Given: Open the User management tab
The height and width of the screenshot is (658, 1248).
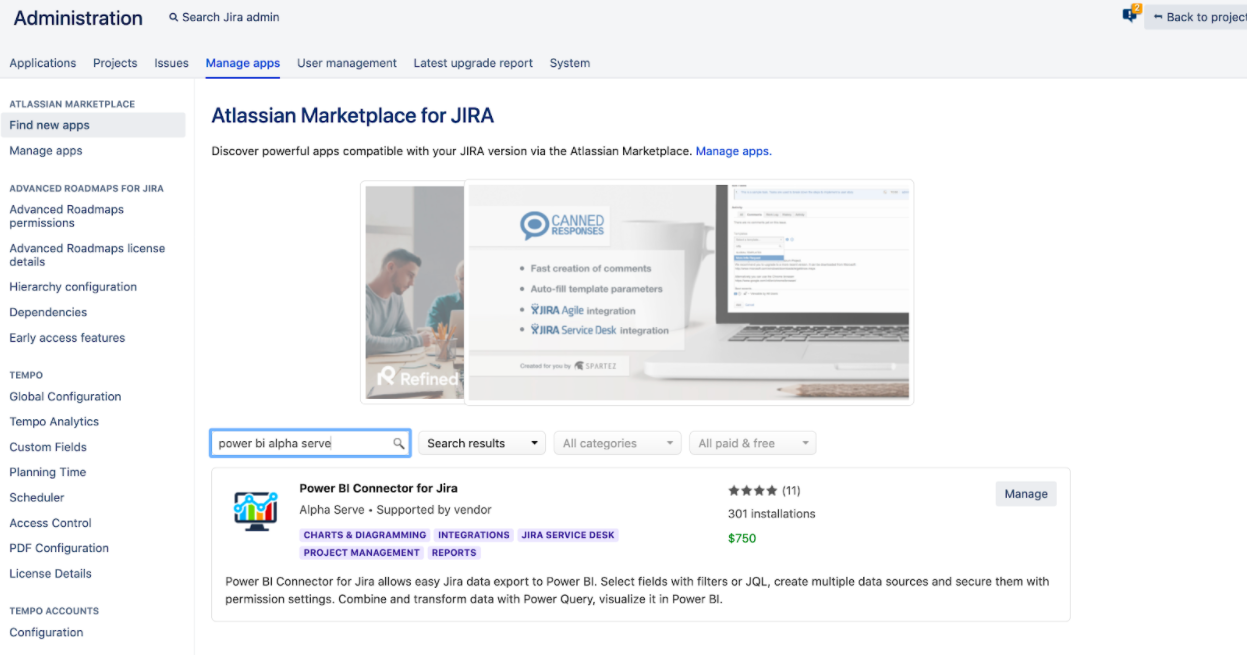Looking at the screenshot, I should click(347, 63).
